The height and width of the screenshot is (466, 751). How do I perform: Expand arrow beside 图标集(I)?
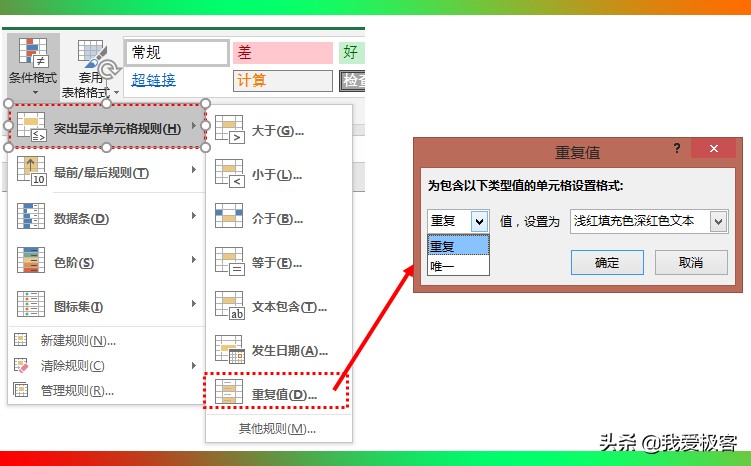click(193, 304)
